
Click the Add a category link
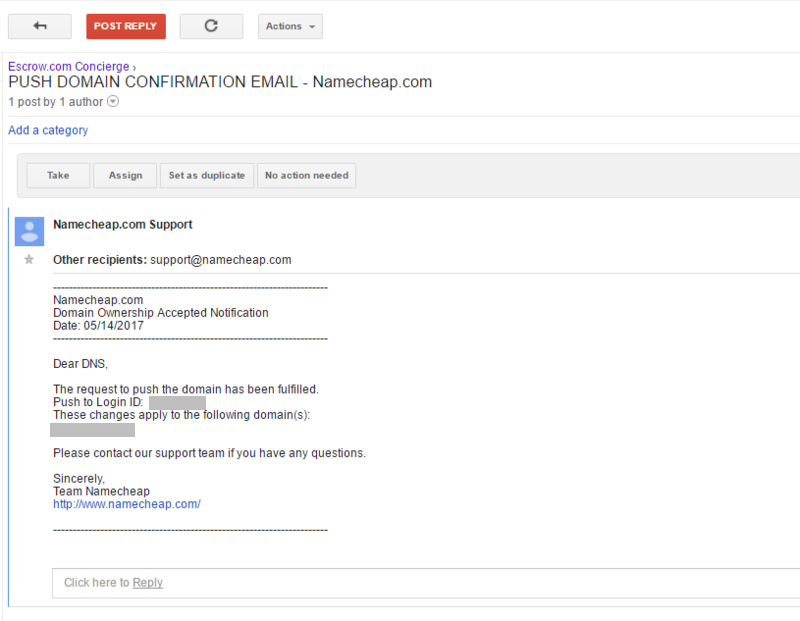(48, 130)
